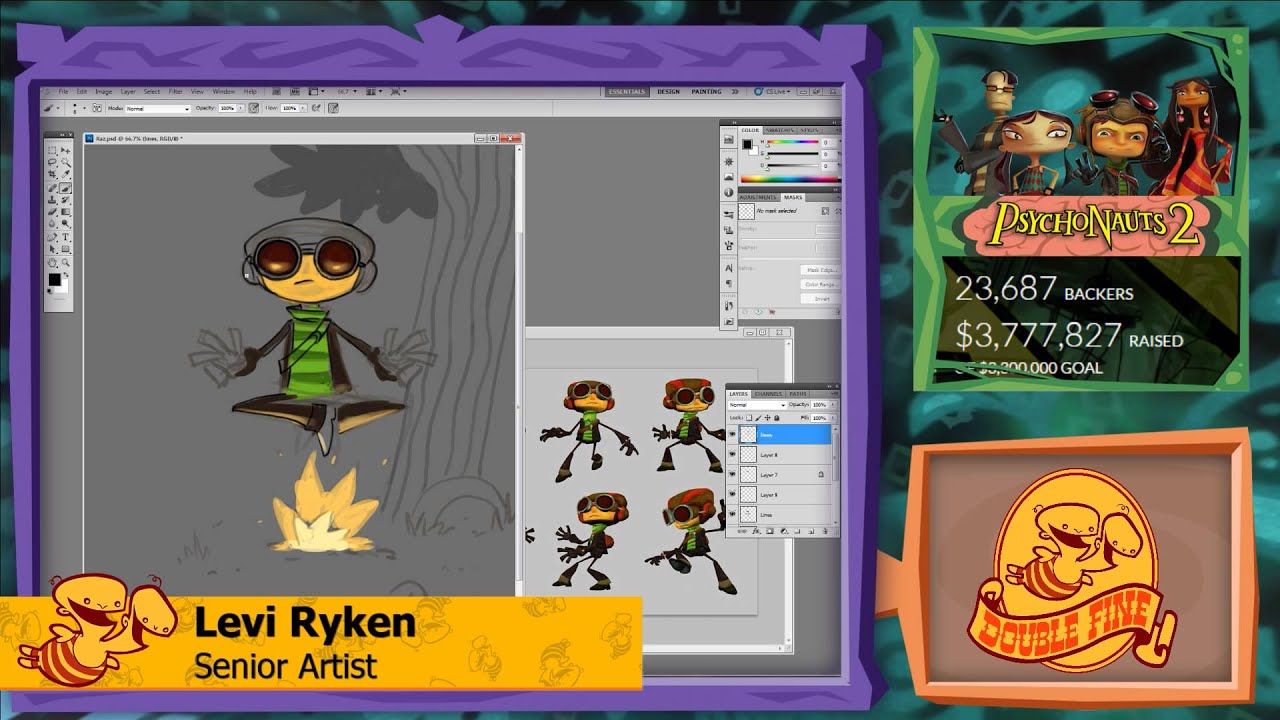Screen dimensions: 1280x720
Task: Toggle visibility of Layer 7
Action: click(x=732, y=474)
